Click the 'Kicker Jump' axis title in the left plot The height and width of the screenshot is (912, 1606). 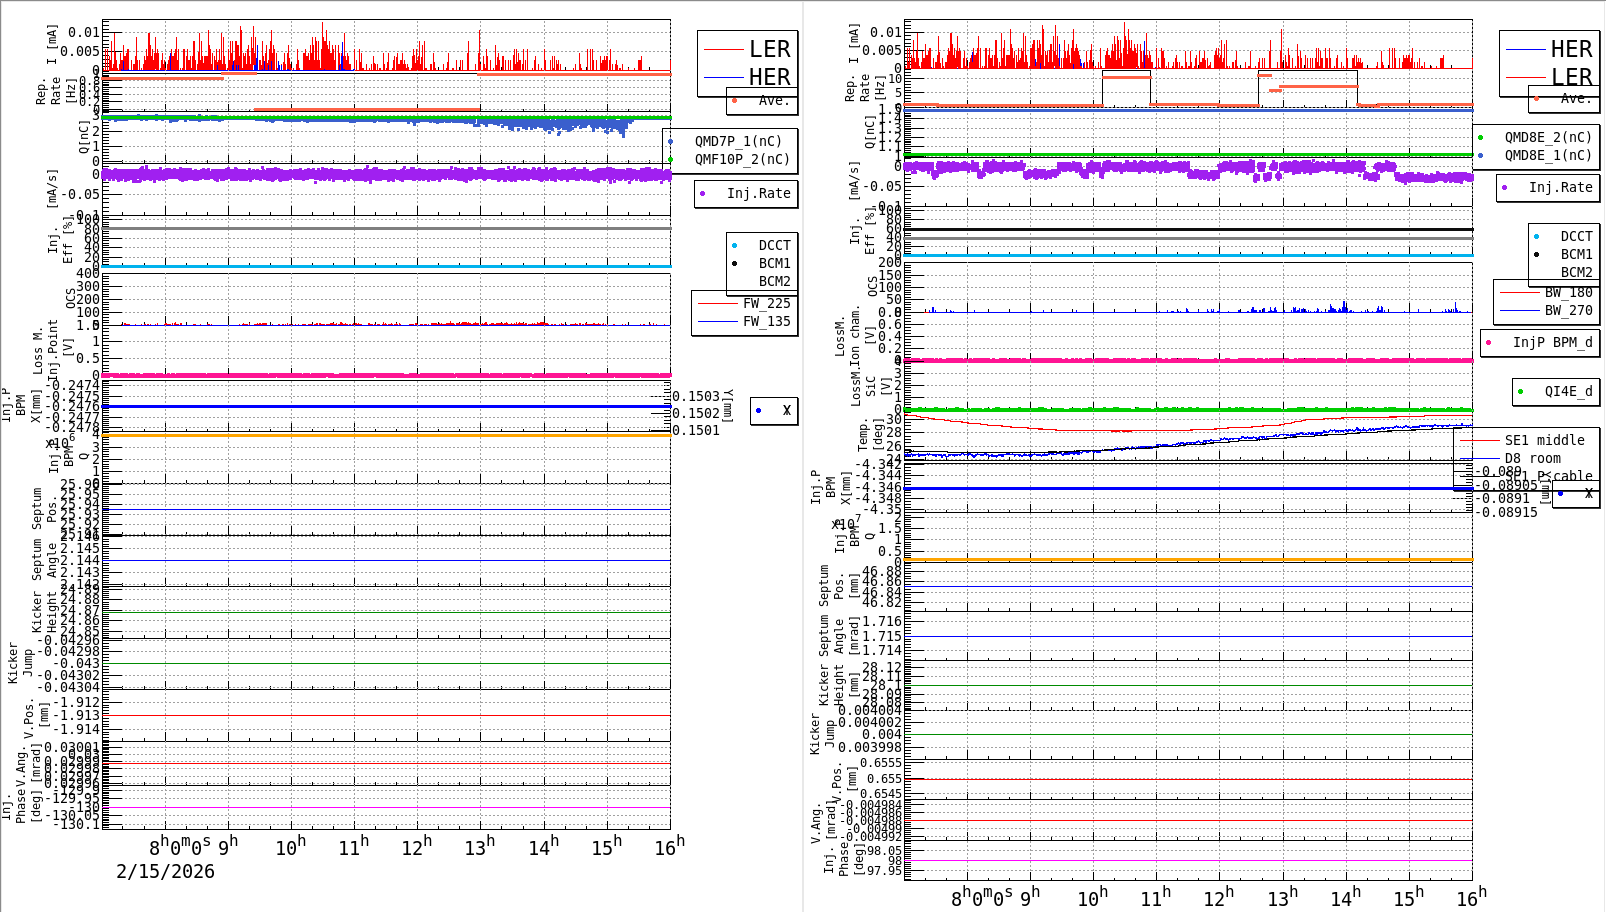point(20,663)
